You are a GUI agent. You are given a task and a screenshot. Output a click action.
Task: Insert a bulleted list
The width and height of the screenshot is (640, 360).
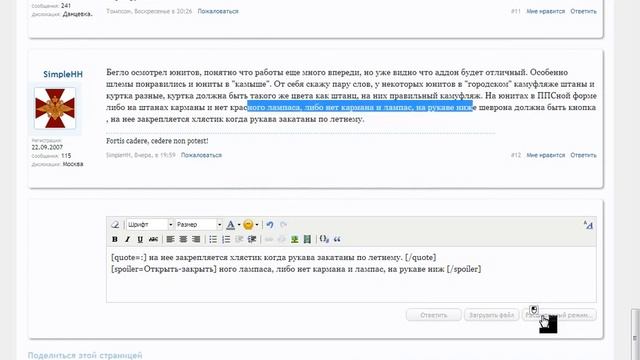213,239
